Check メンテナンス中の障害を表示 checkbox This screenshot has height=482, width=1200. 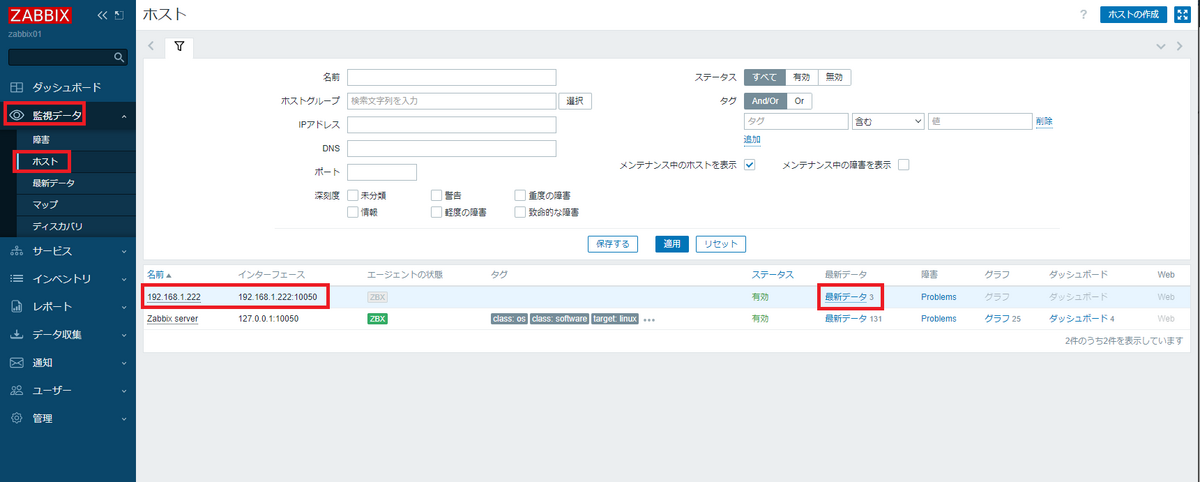[904, 165]
